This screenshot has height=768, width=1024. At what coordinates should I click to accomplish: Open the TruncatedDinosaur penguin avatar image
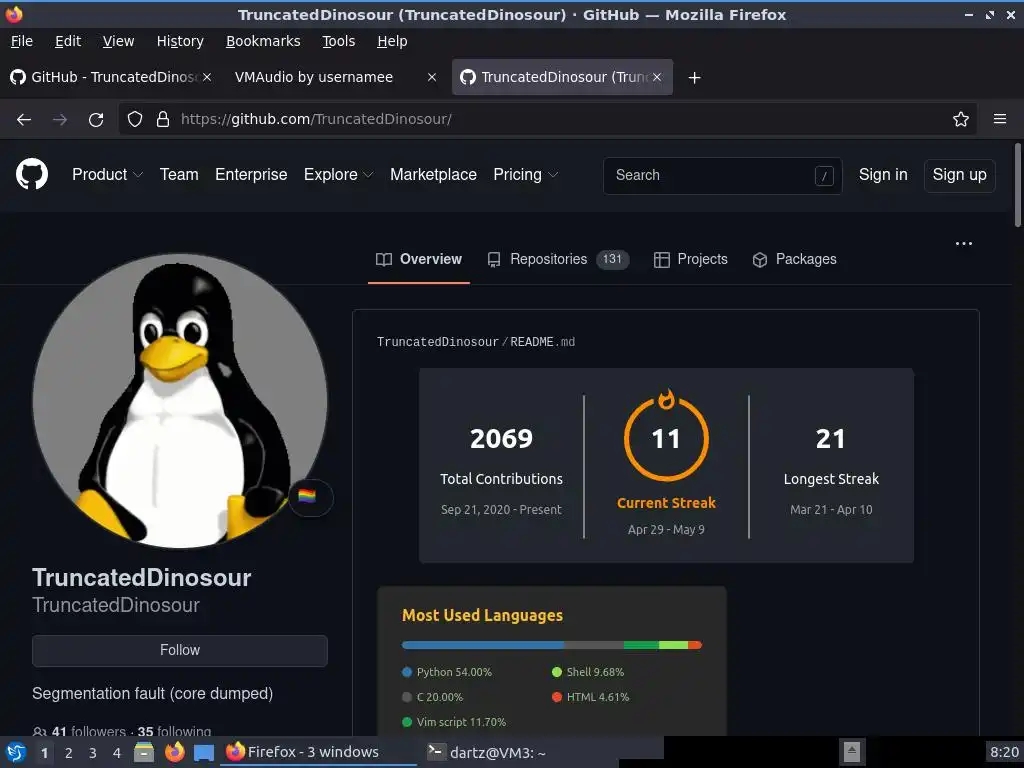(180, 401)
